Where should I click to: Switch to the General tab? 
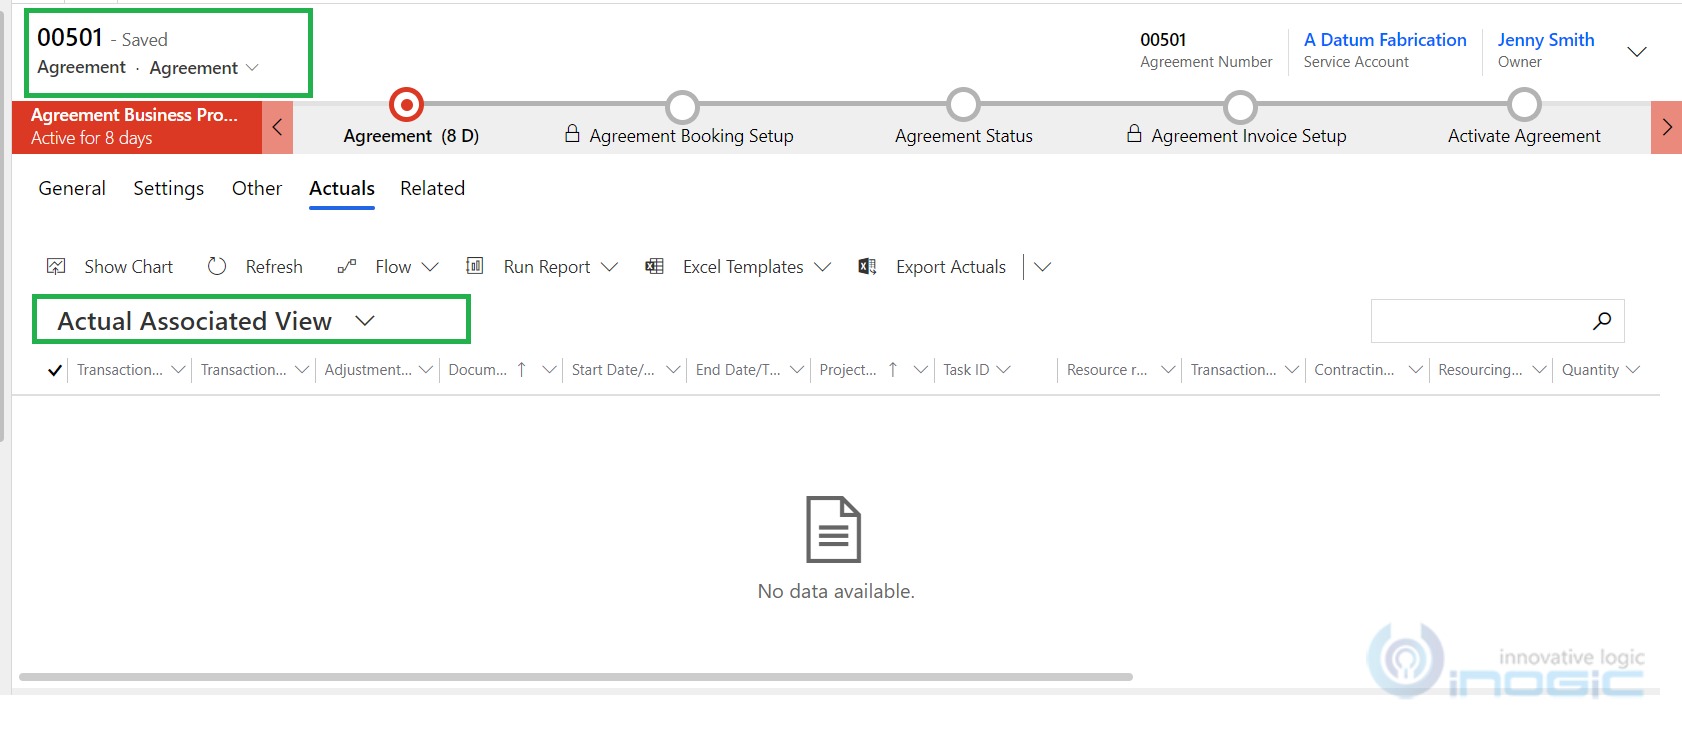coord(72,188)
